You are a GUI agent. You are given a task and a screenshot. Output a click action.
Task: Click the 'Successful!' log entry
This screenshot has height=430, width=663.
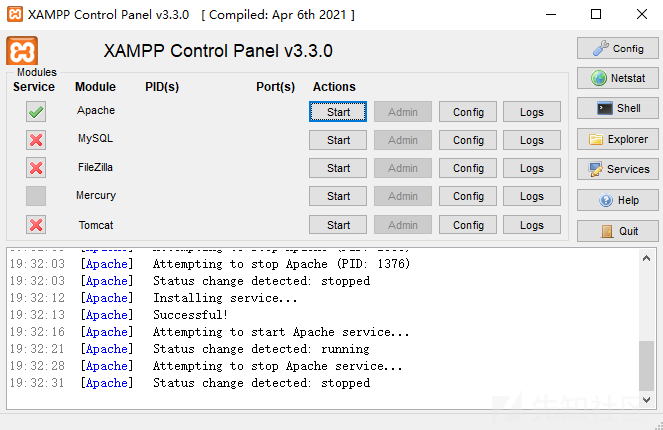point(190,315)
